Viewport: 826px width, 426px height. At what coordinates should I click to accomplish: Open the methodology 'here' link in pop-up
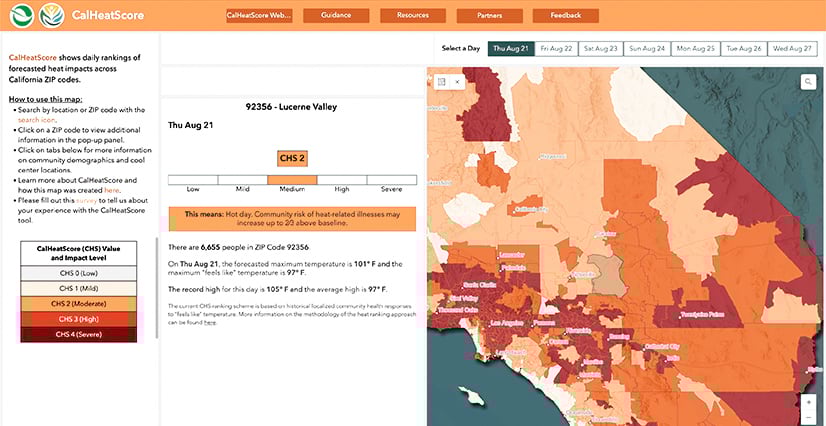point(210,322)
